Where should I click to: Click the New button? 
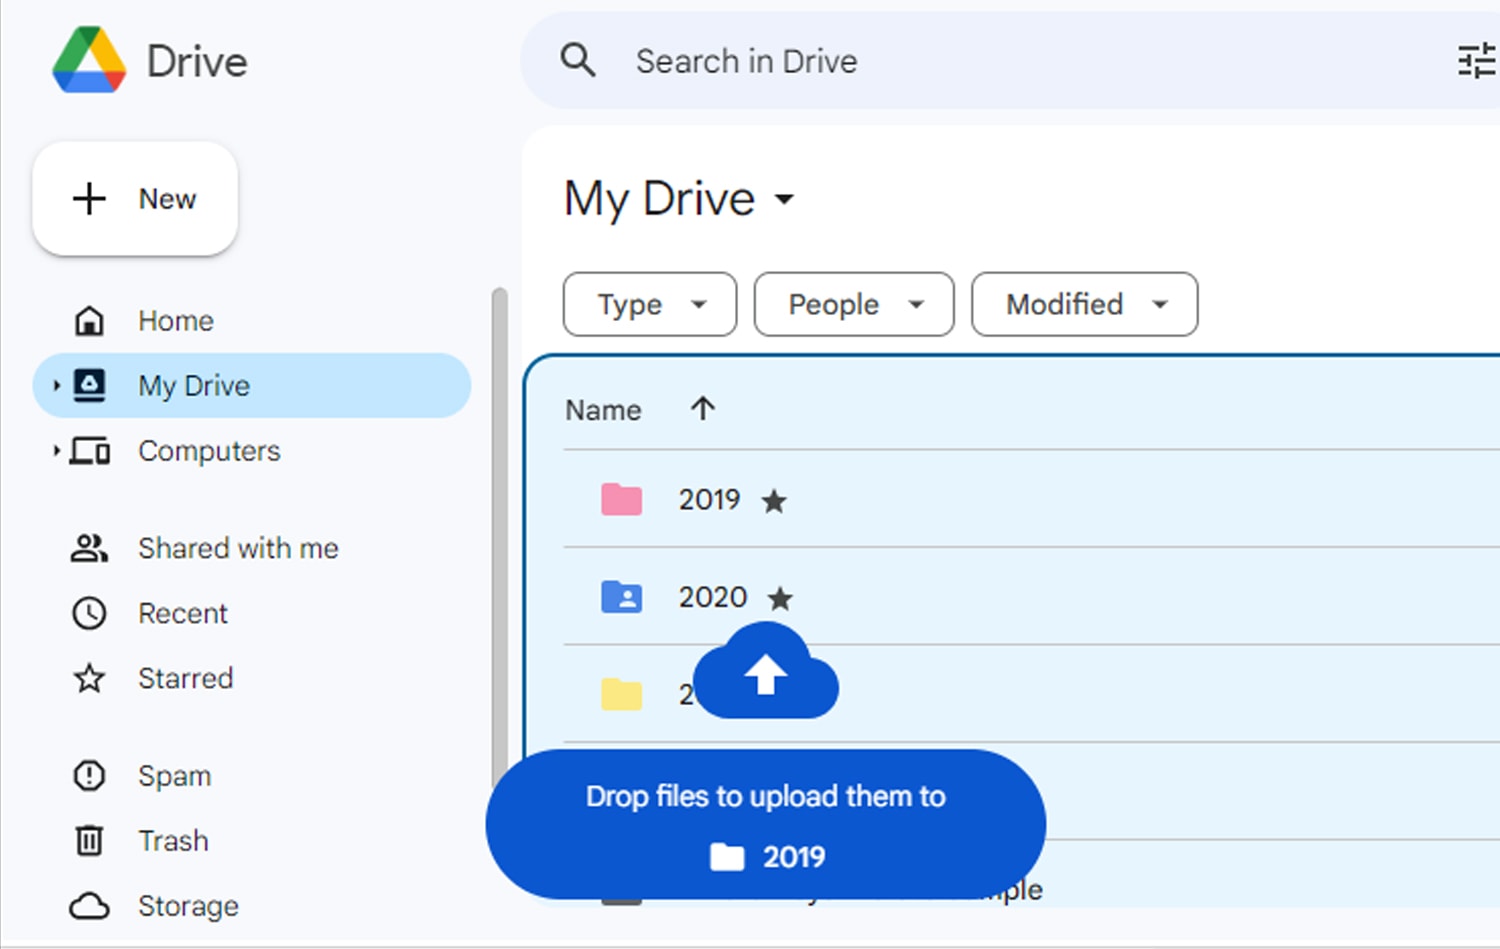[x=135, y=198]
